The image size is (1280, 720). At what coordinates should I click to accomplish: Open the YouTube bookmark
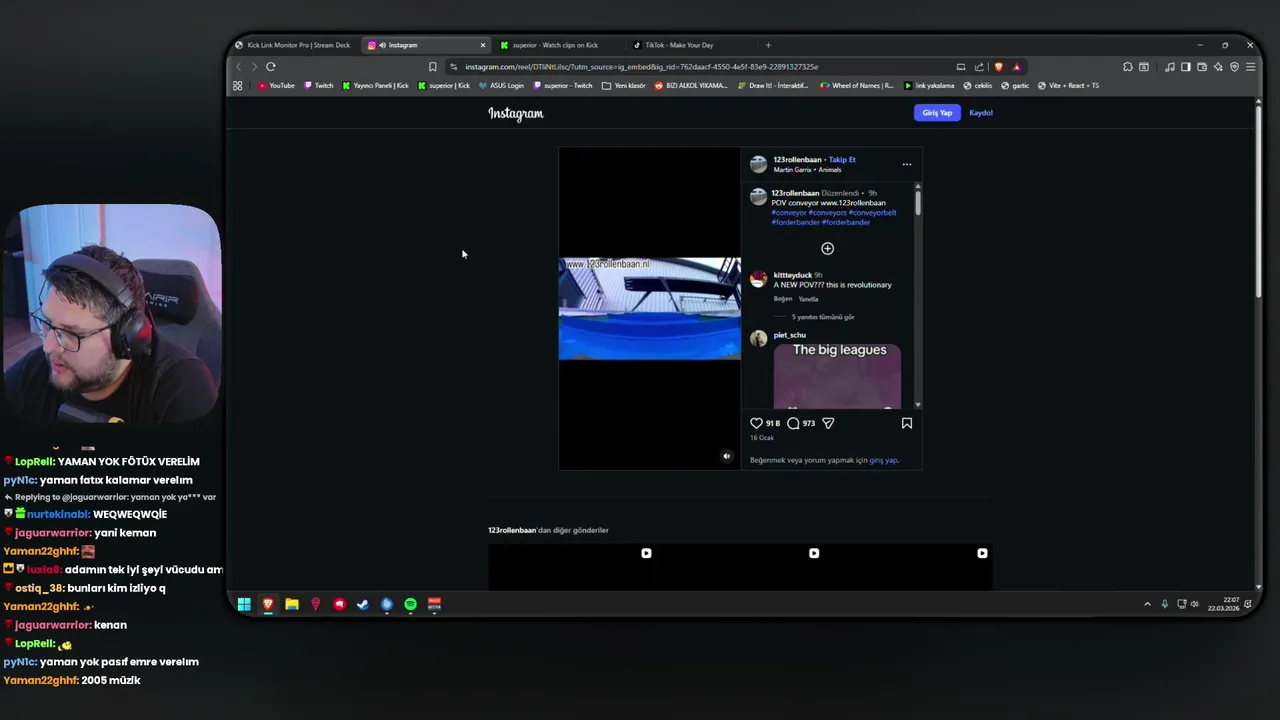click(277, 86)
